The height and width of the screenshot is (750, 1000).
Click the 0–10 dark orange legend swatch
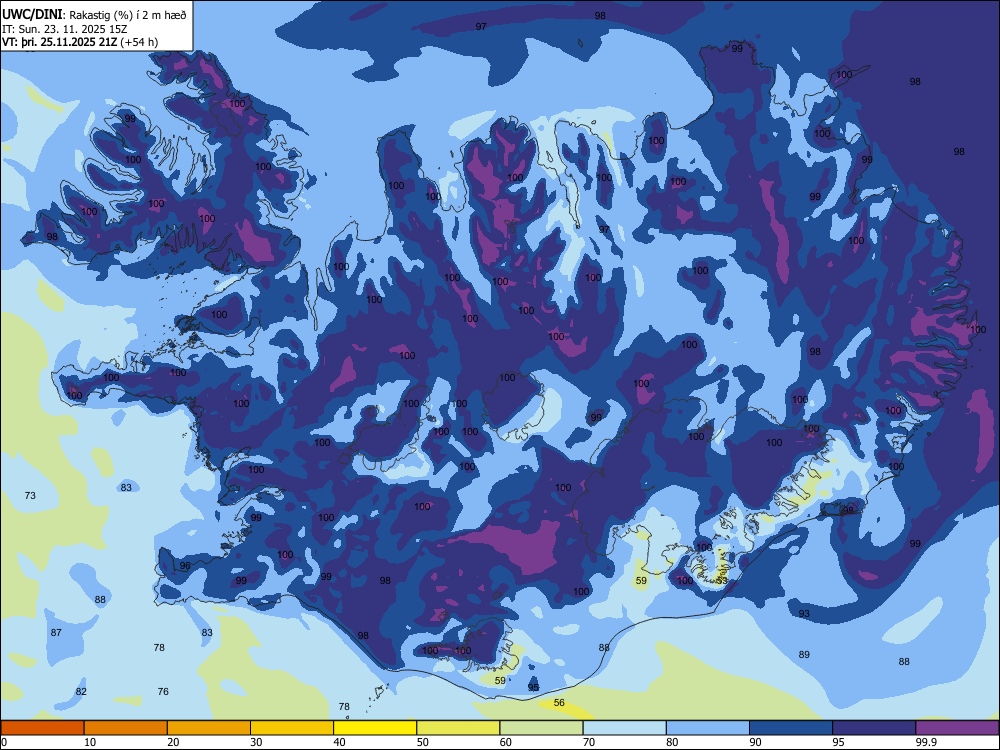(42, 728)
